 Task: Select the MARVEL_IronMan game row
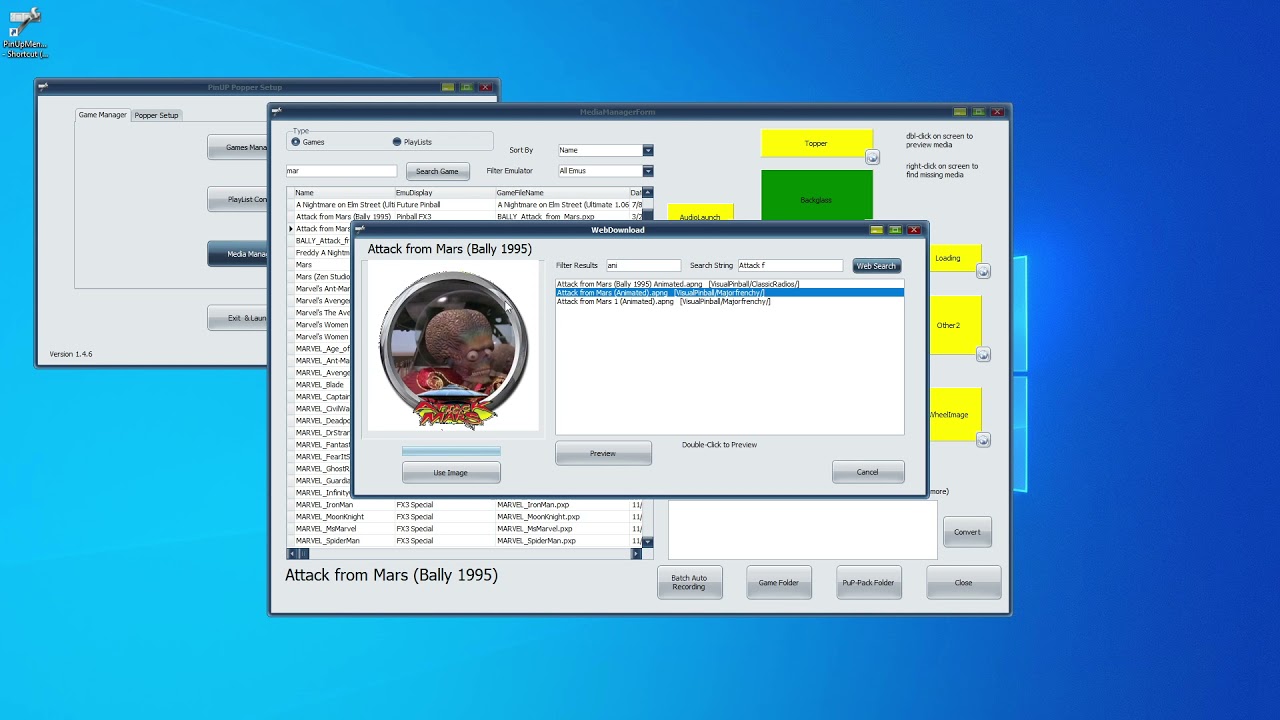point(462,505)
